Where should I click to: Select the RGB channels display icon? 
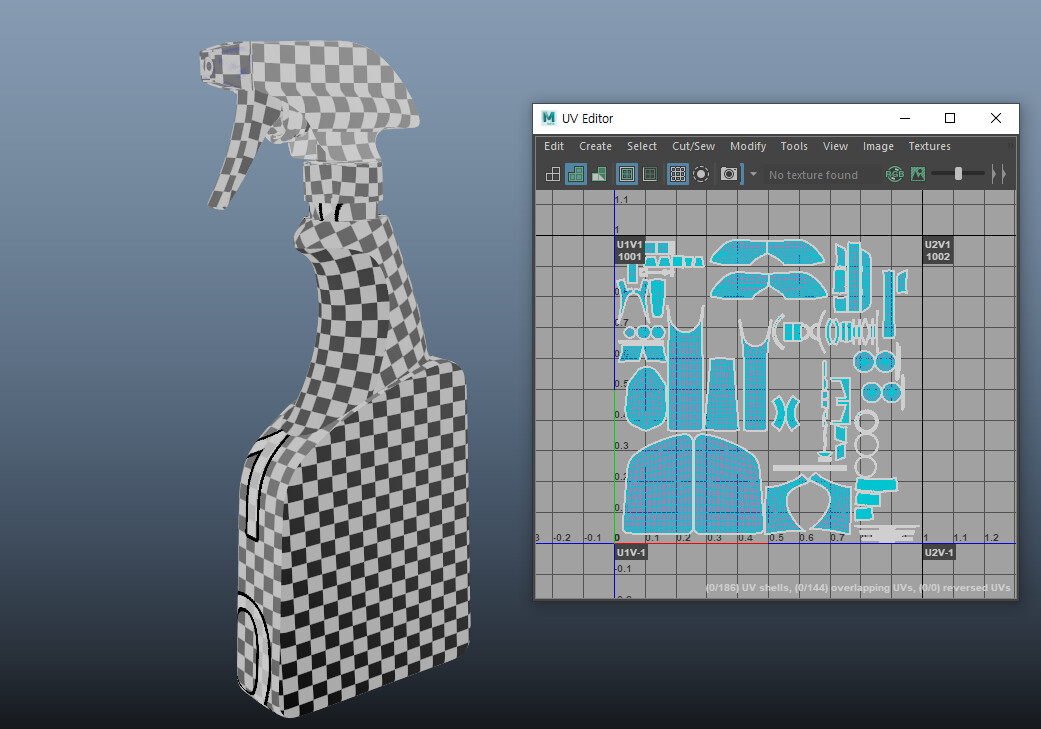[893, 174]
